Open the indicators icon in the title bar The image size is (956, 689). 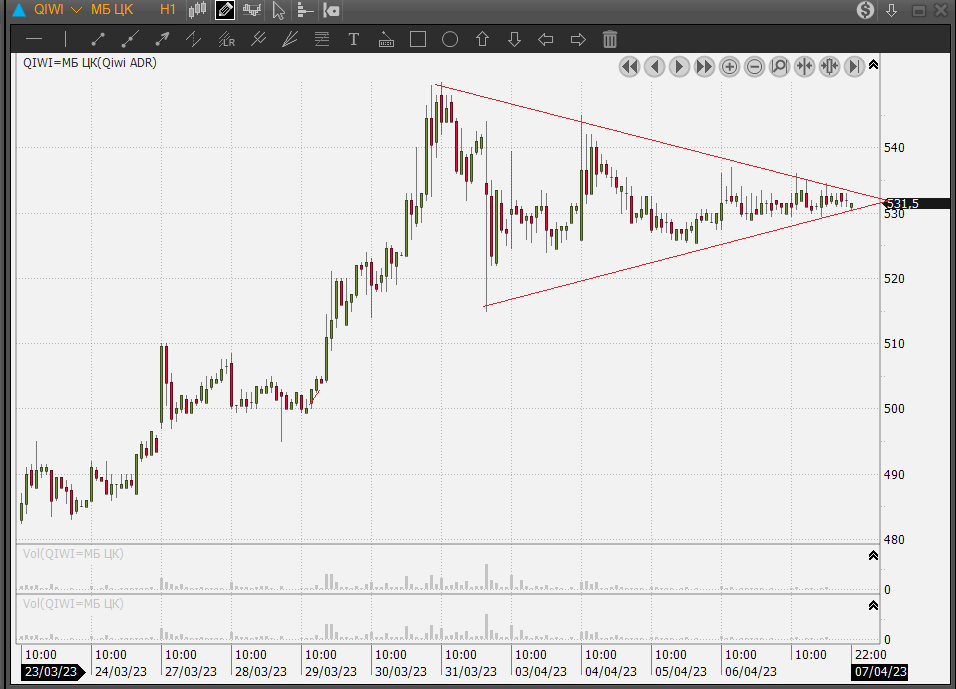pos(252,10)
